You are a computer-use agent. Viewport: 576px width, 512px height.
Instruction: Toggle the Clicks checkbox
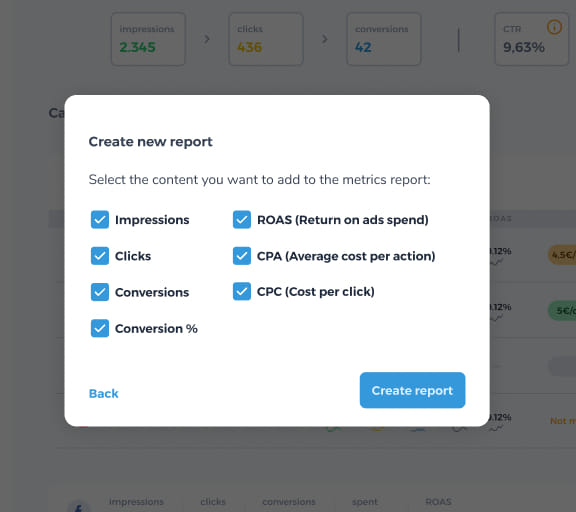(x=100, y=256)
